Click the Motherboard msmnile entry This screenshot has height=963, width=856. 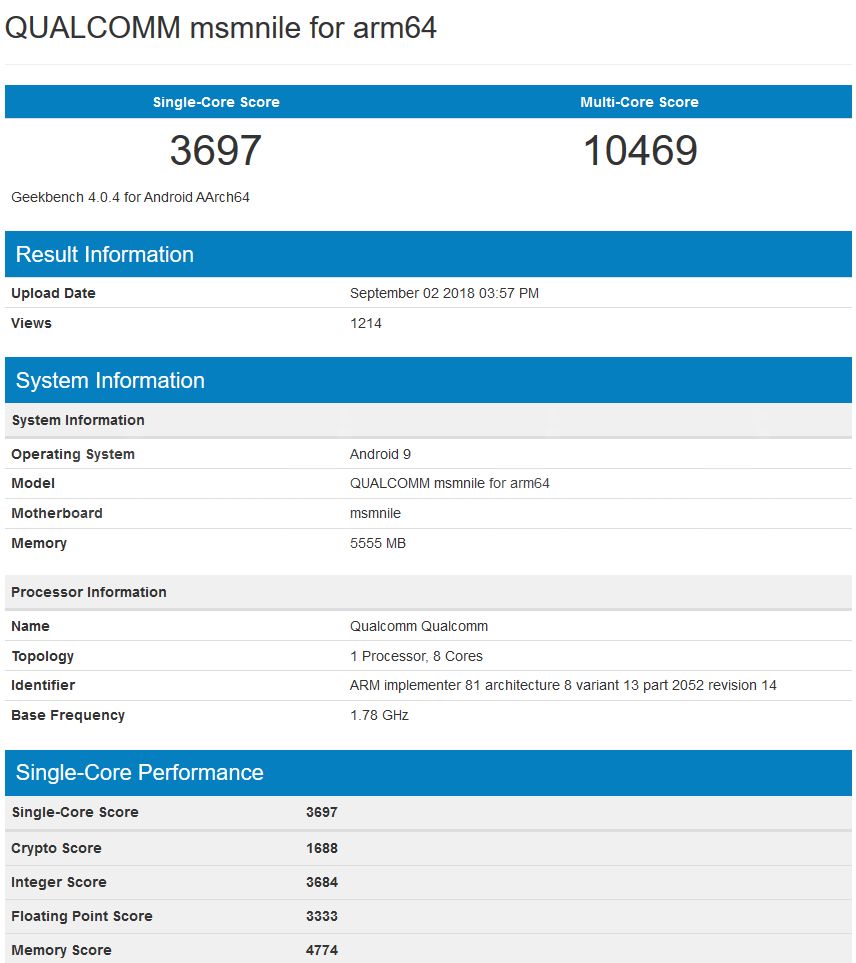pos(380,513)
